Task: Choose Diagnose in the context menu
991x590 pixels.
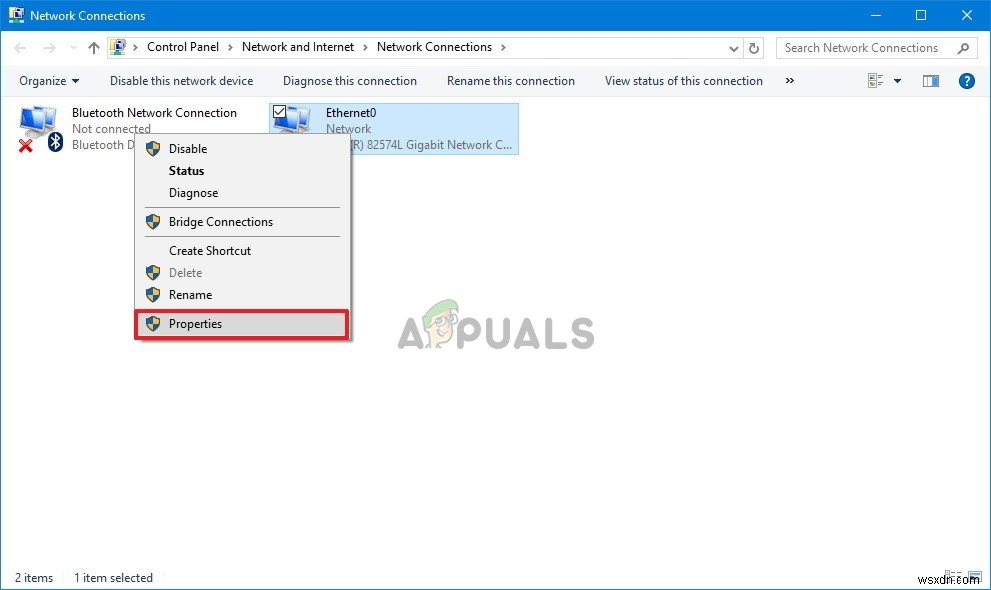Action: pos(242,193)
